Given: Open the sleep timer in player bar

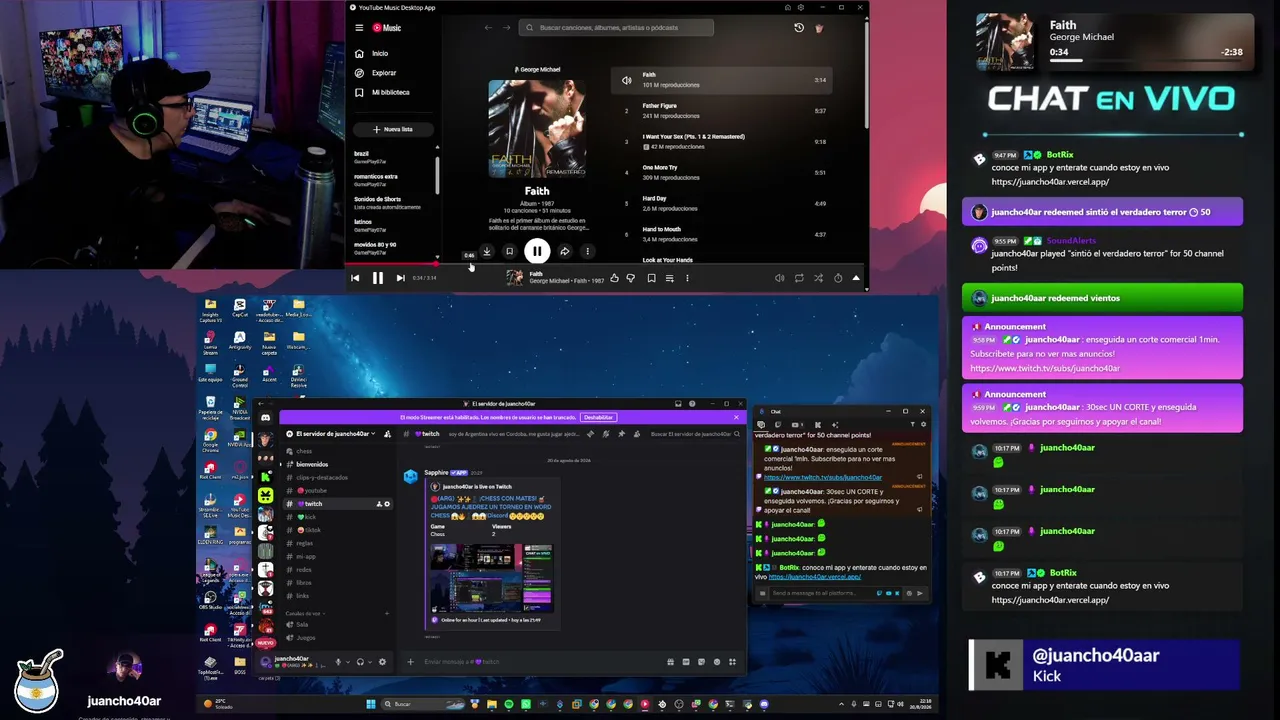Looking at the screenshot, I should click(838, 278).
